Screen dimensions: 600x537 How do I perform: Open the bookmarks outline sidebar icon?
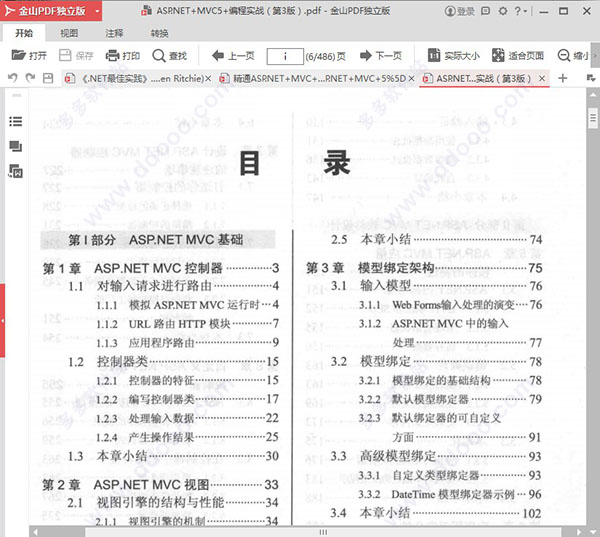[x=16, y=121]
